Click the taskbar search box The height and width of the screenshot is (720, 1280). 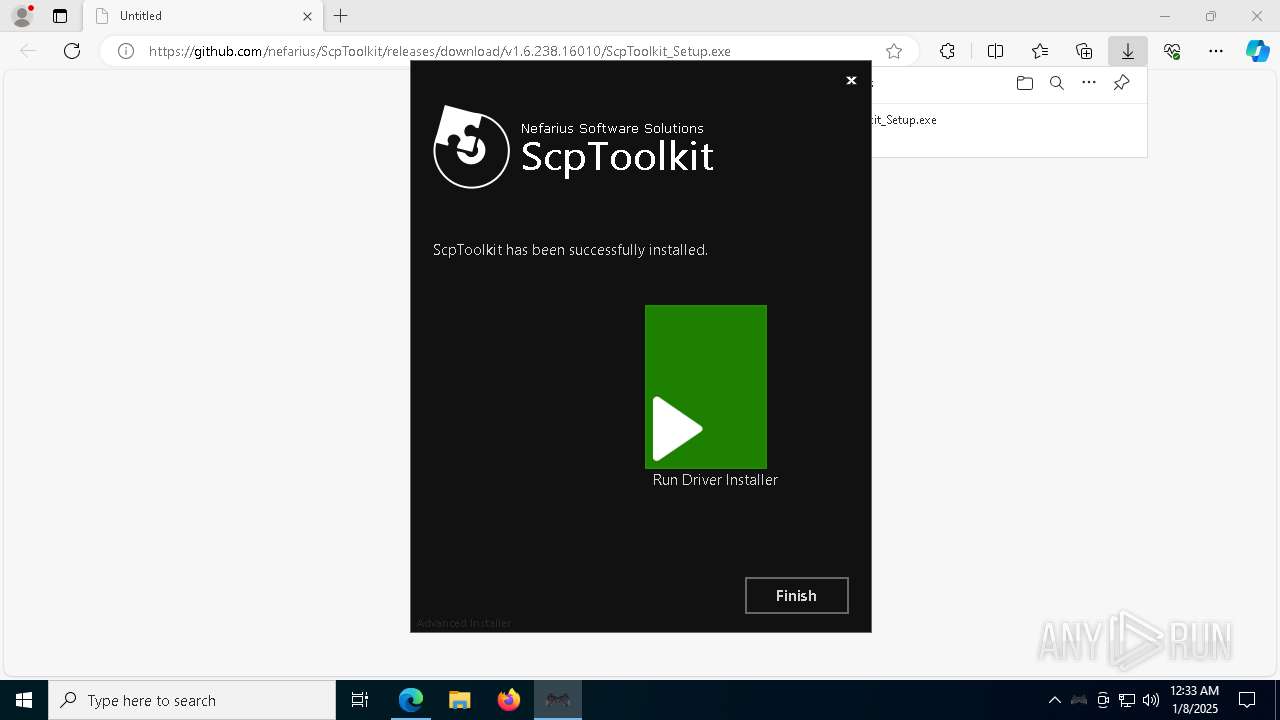pos(192,700)
